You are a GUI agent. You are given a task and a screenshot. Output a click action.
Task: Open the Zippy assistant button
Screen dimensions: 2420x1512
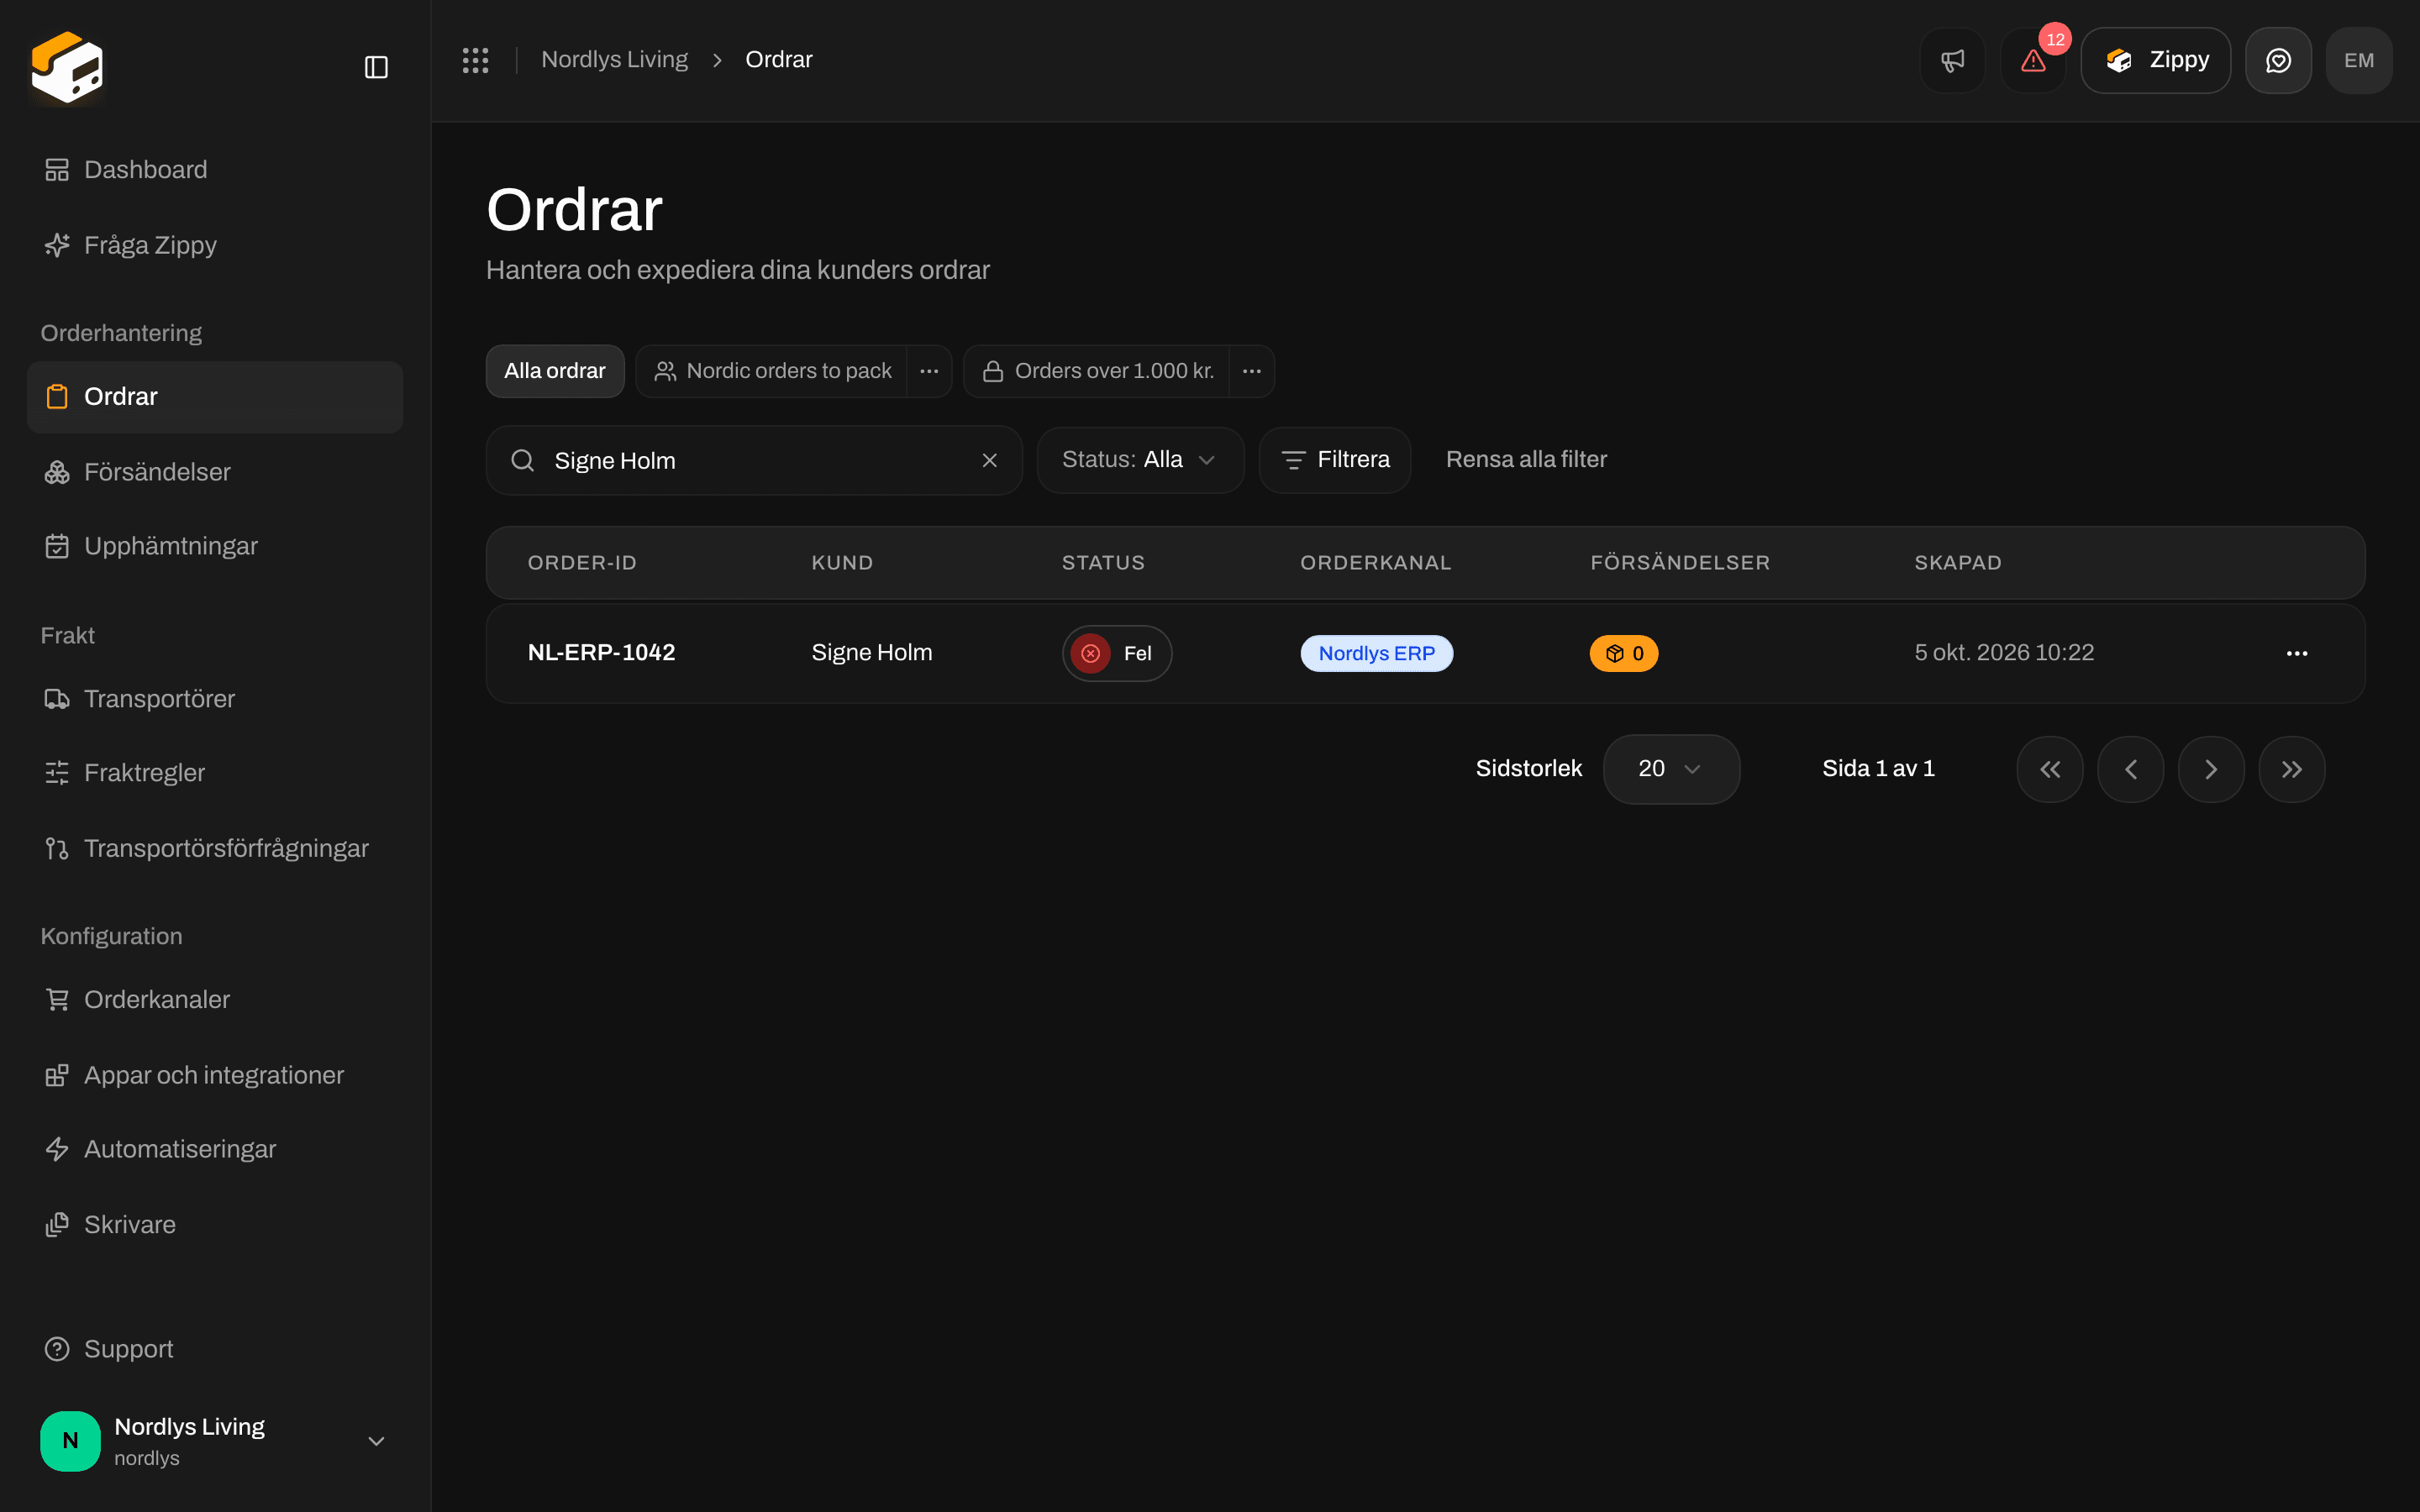click(x=2155, y=60)
